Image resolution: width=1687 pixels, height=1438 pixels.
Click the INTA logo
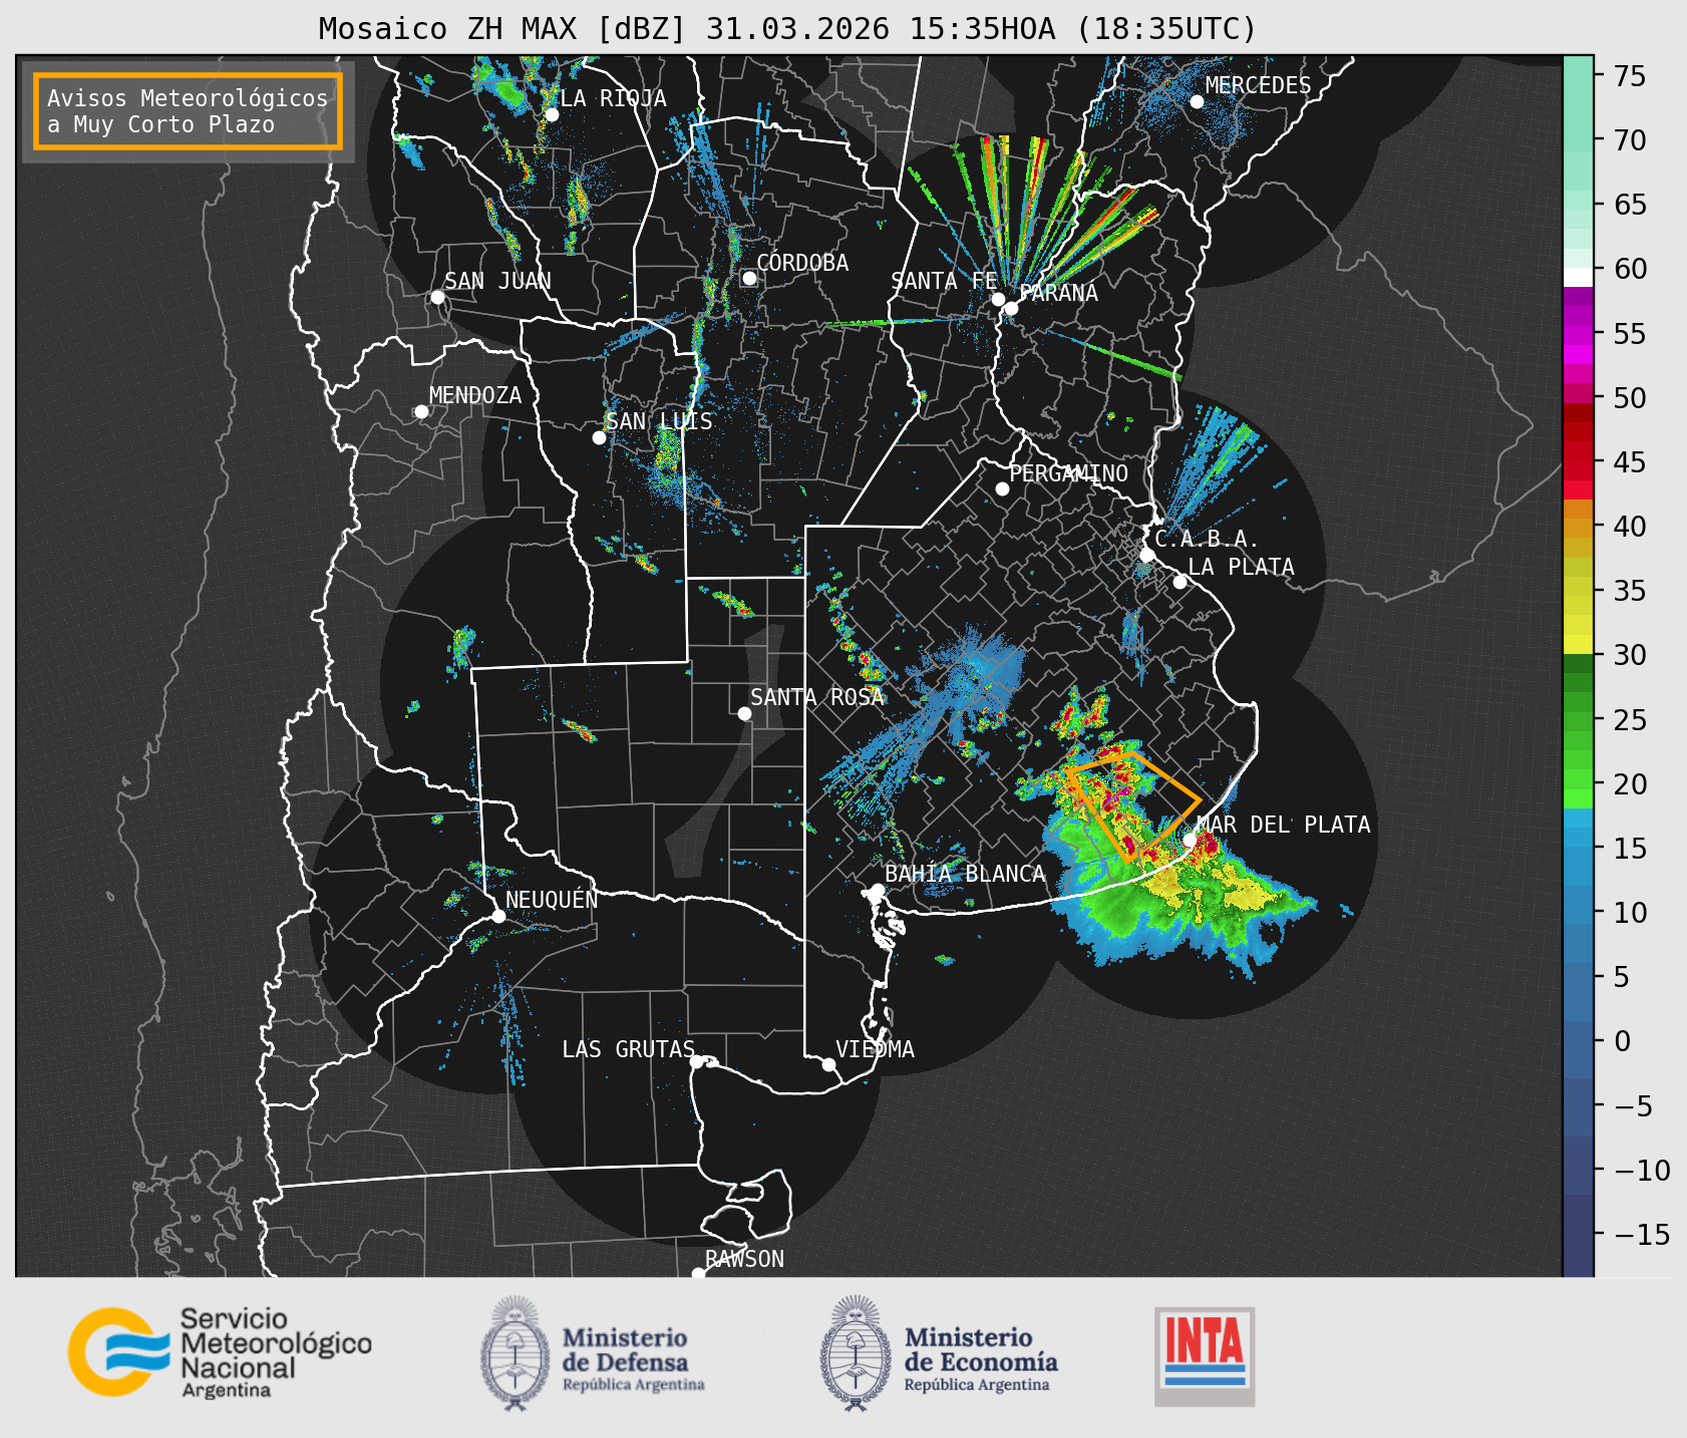click(x=1204, y=1356)
